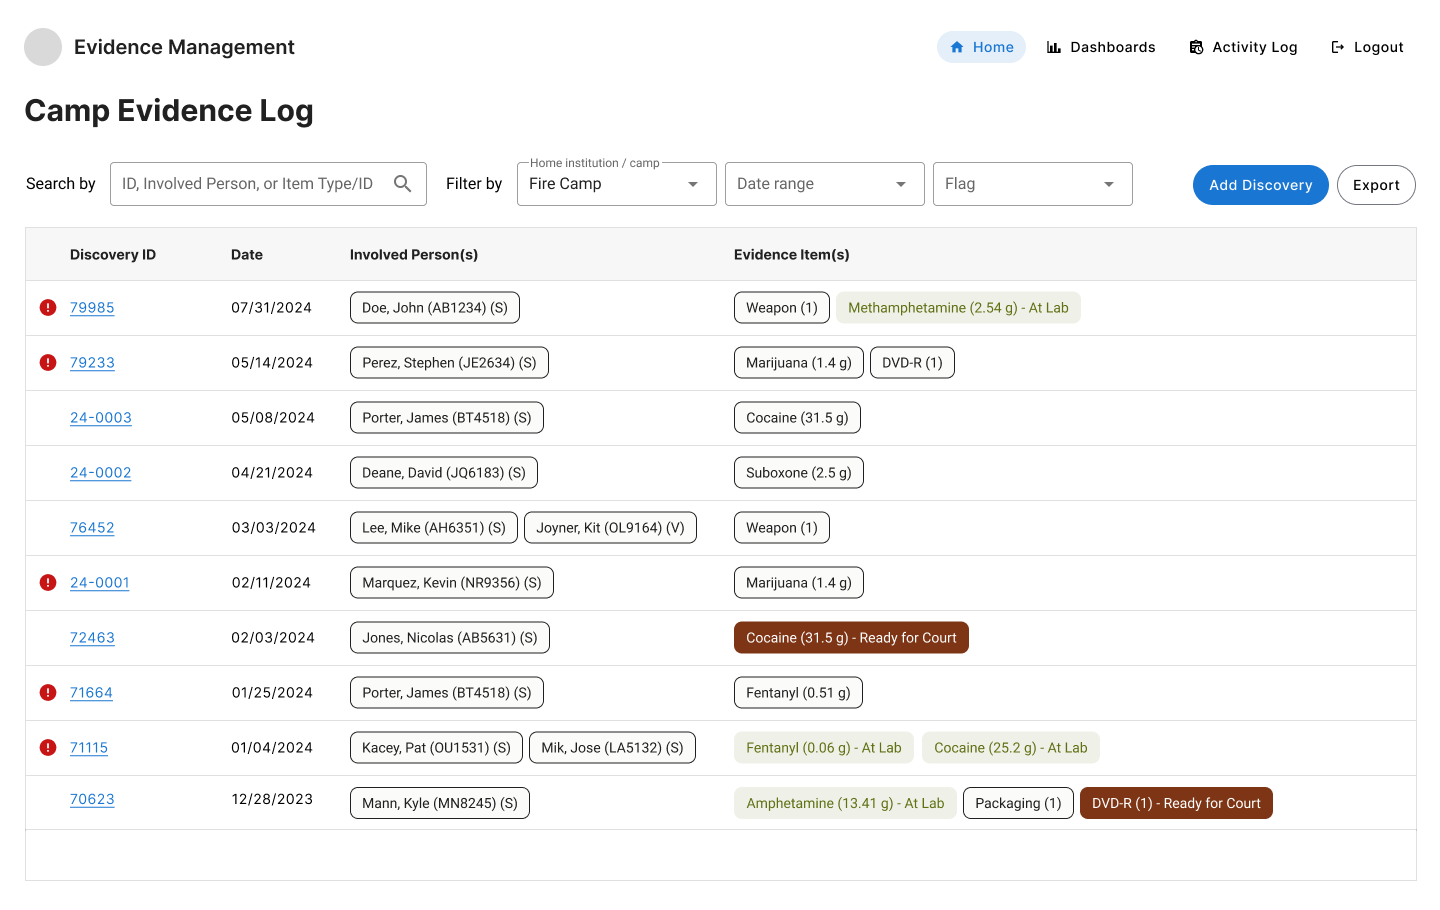Click DVD-R (1) chip in row 79233
1440x910 pixels.
pos(912,363)
